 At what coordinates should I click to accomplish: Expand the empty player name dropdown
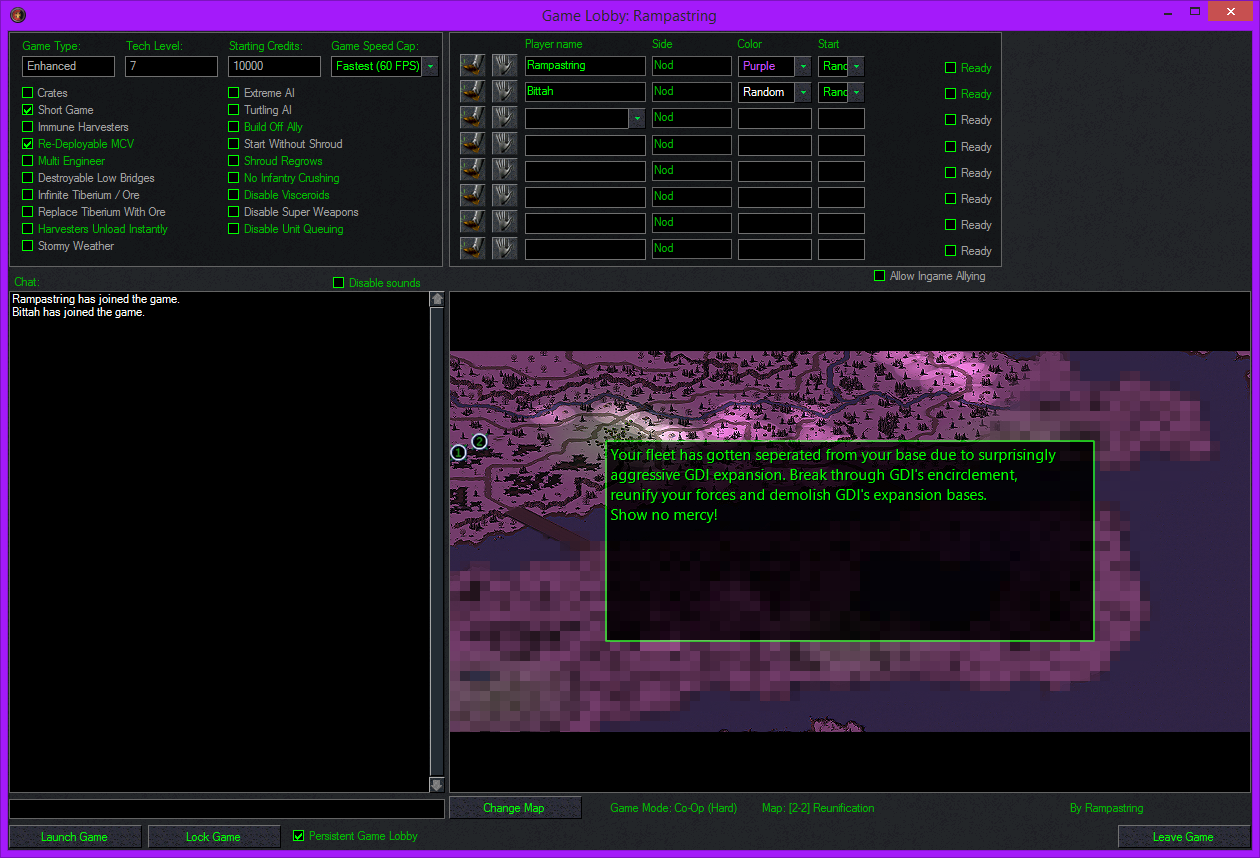coord(637,118)
